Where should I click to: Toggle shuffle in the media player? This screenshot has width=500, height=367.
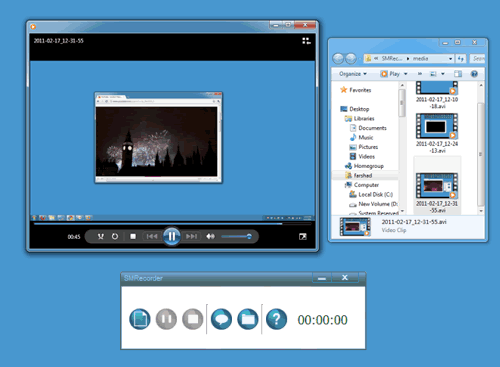pos(101,236)
